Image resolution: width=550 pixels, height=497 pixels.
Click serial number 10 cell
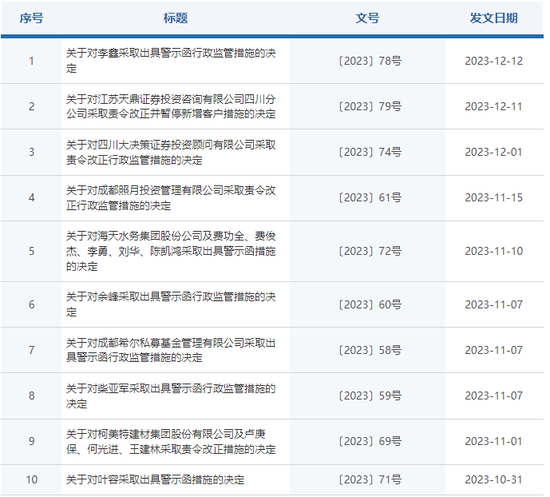click(31, 479)
